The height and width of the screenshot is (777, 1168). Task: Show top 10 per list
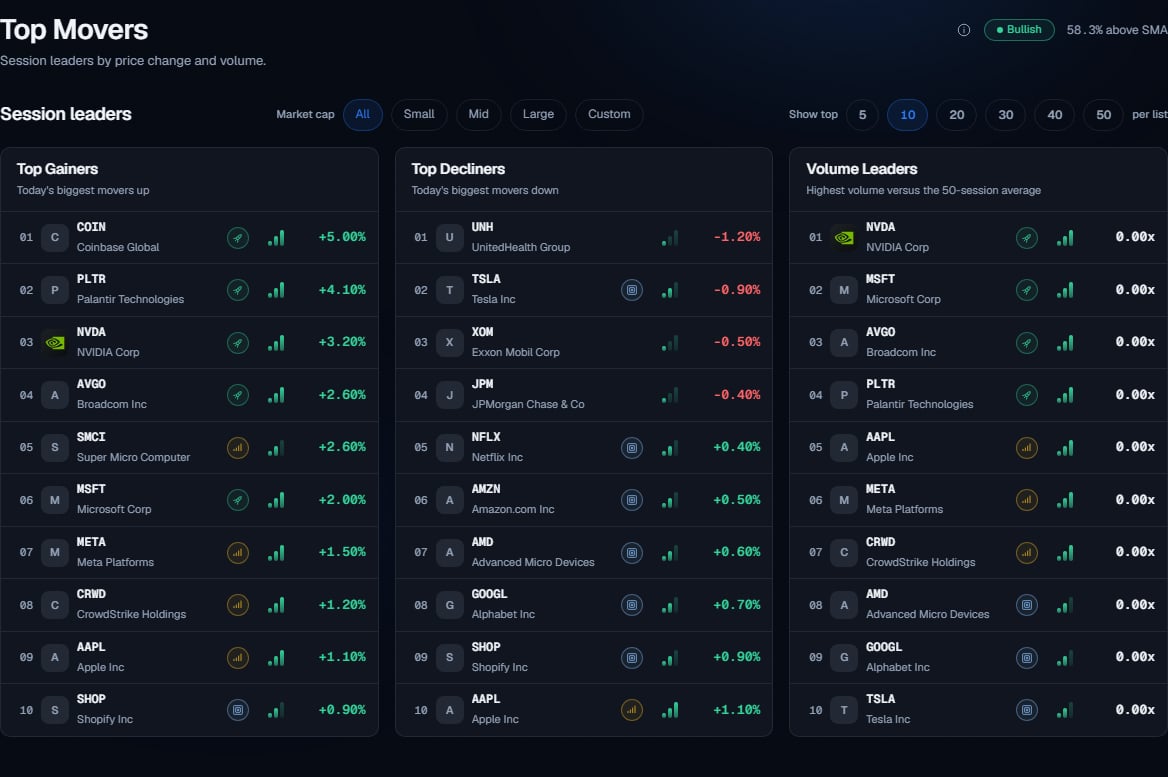(x=907, y=115)
